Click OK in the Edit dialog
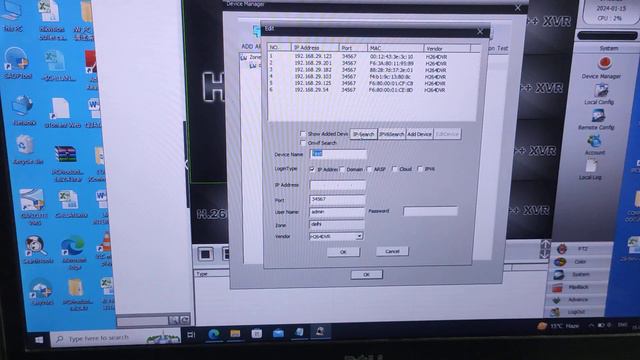 pos(343,252)
